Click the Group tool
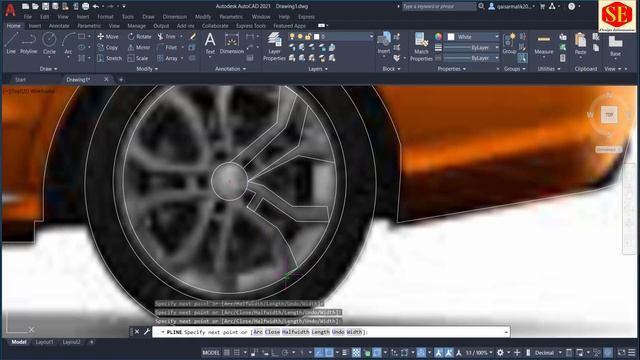Image resolution: width=640 pixels, height=360 pixels. click(509, 43)
